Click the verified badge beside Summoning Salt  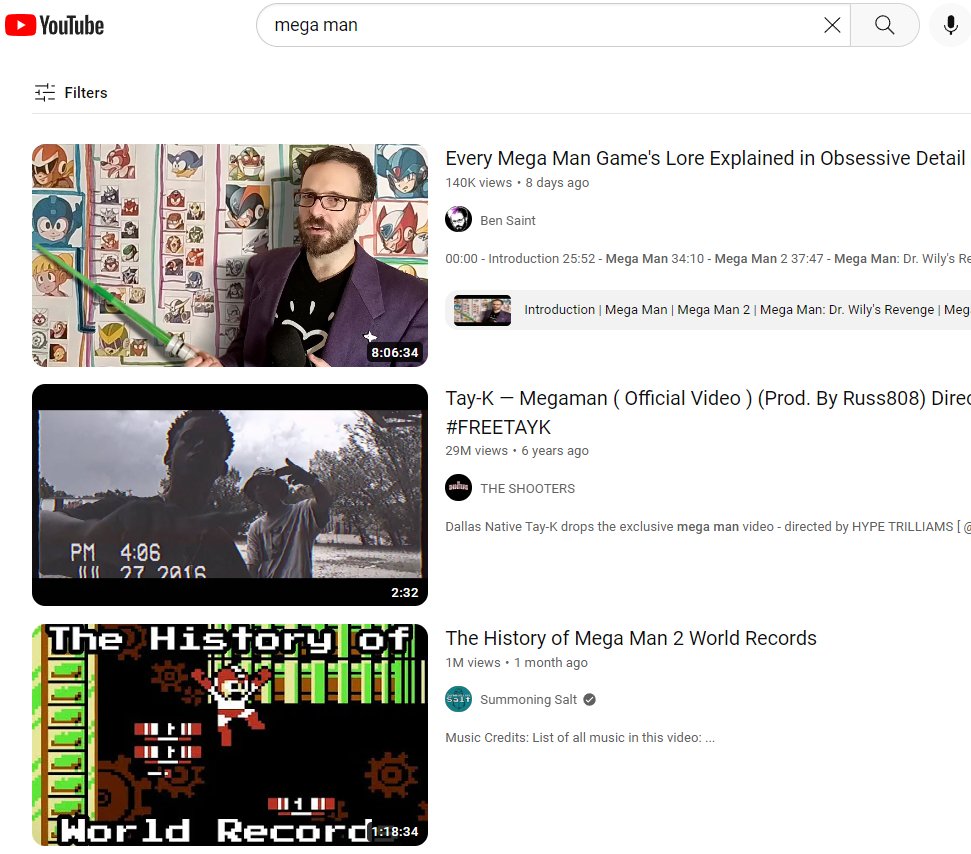coord(590,700)
